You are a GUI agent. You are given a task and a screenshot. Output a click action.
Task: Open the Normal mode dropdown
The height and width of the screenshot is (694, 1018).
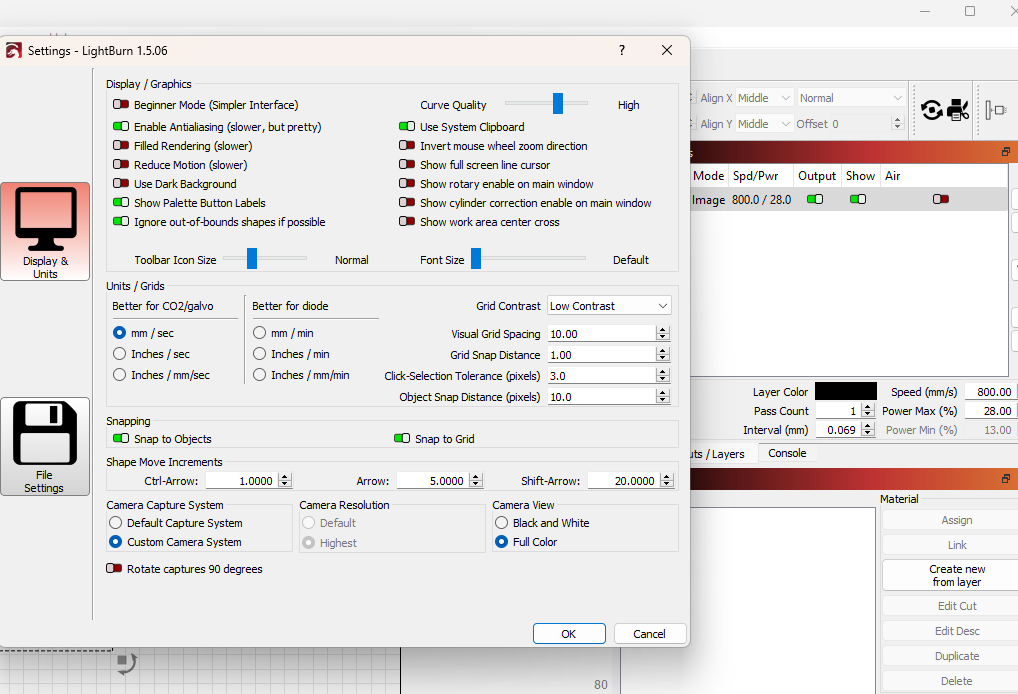[851, 98]
